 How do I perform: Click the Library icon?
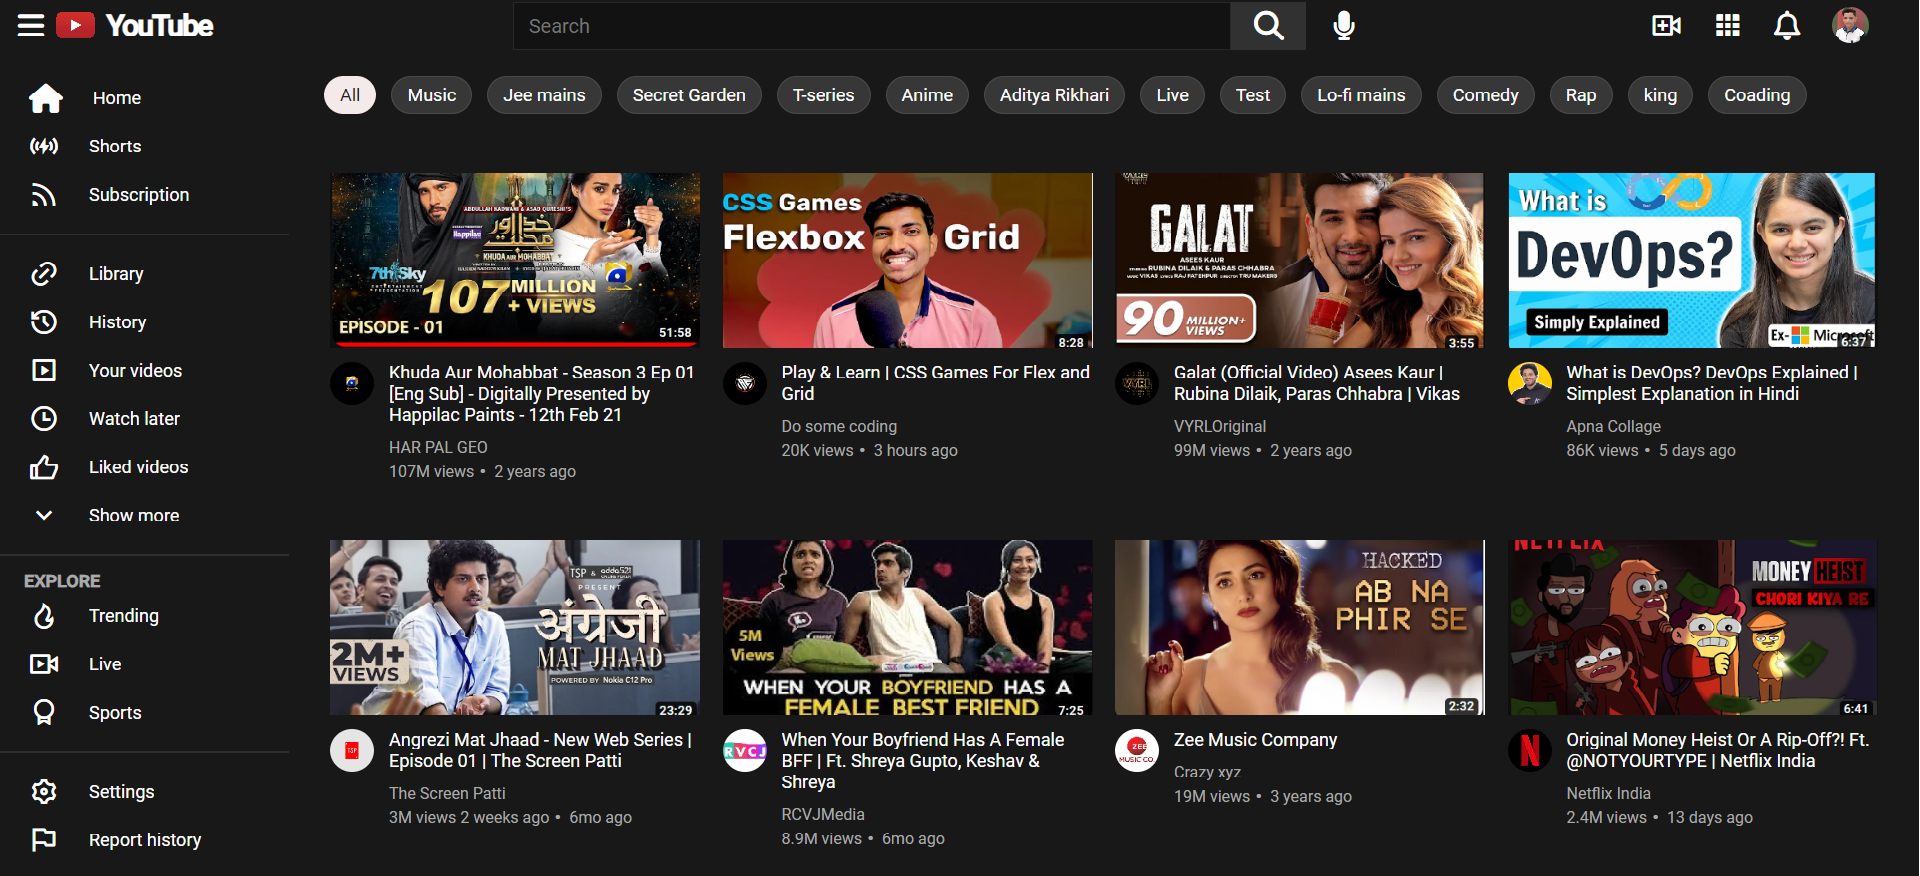[x=44, y=274]
